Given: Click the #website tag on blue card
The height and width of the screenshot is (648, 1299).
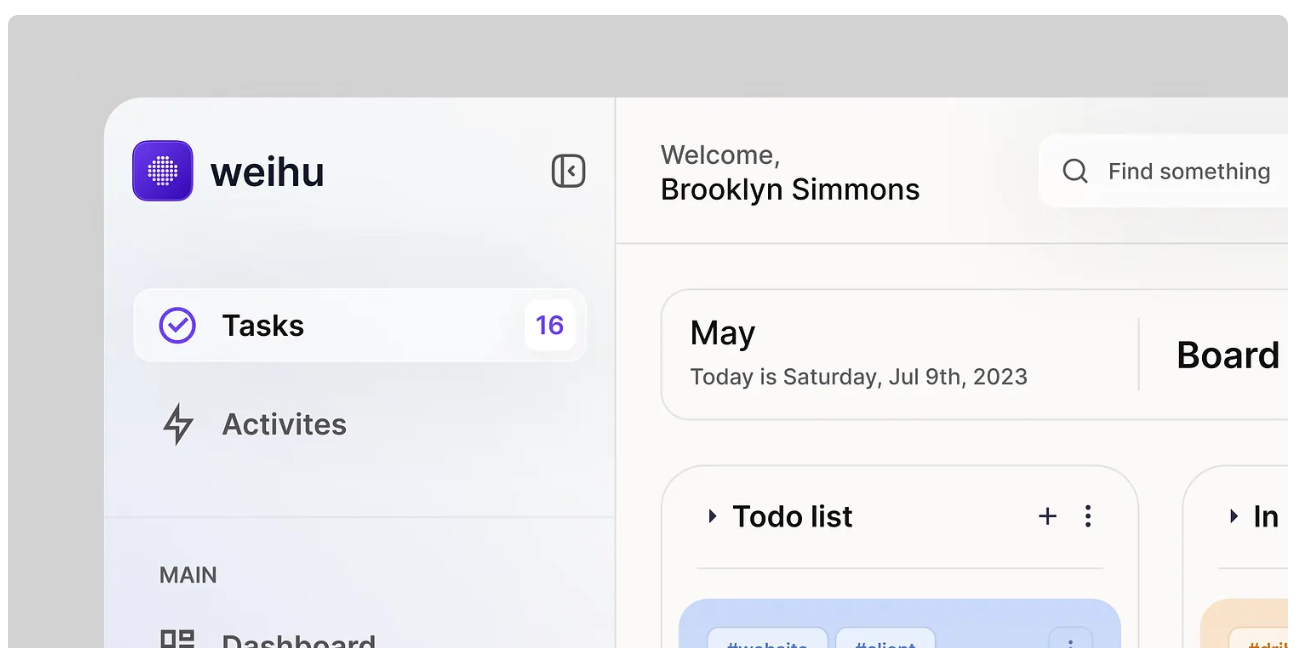Looking at the screenshot, I should click(x=767, y=641).
